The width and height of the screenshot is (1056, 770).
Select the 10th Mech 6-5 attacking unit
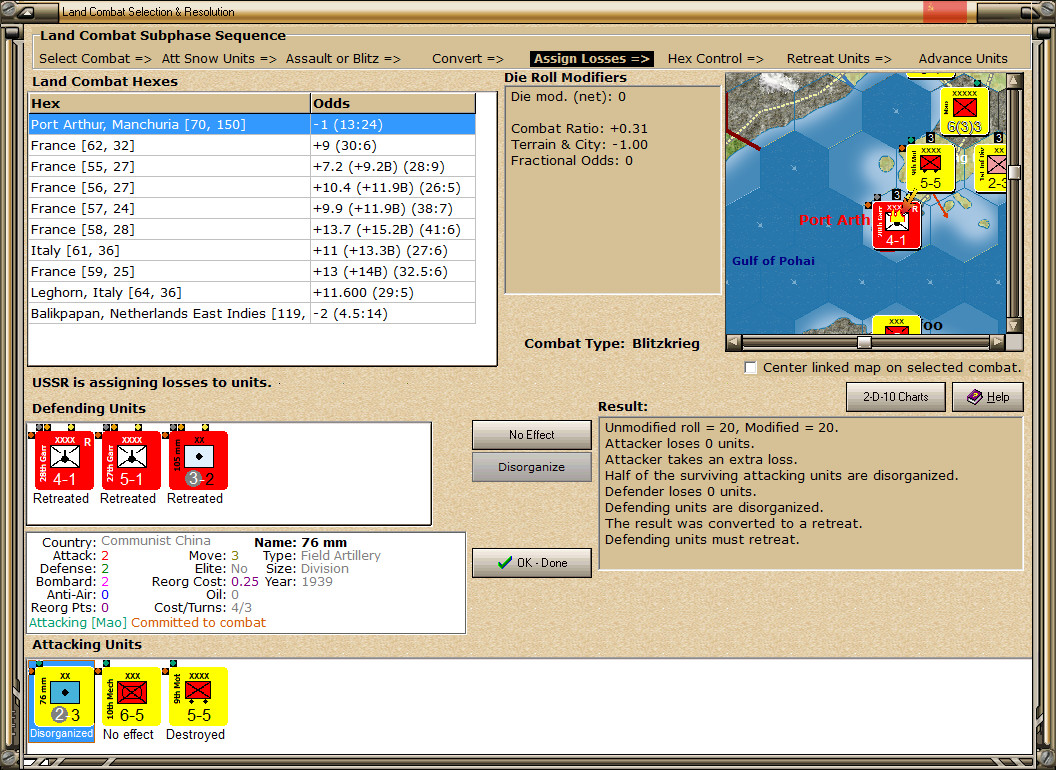click(x=131, y=696)
